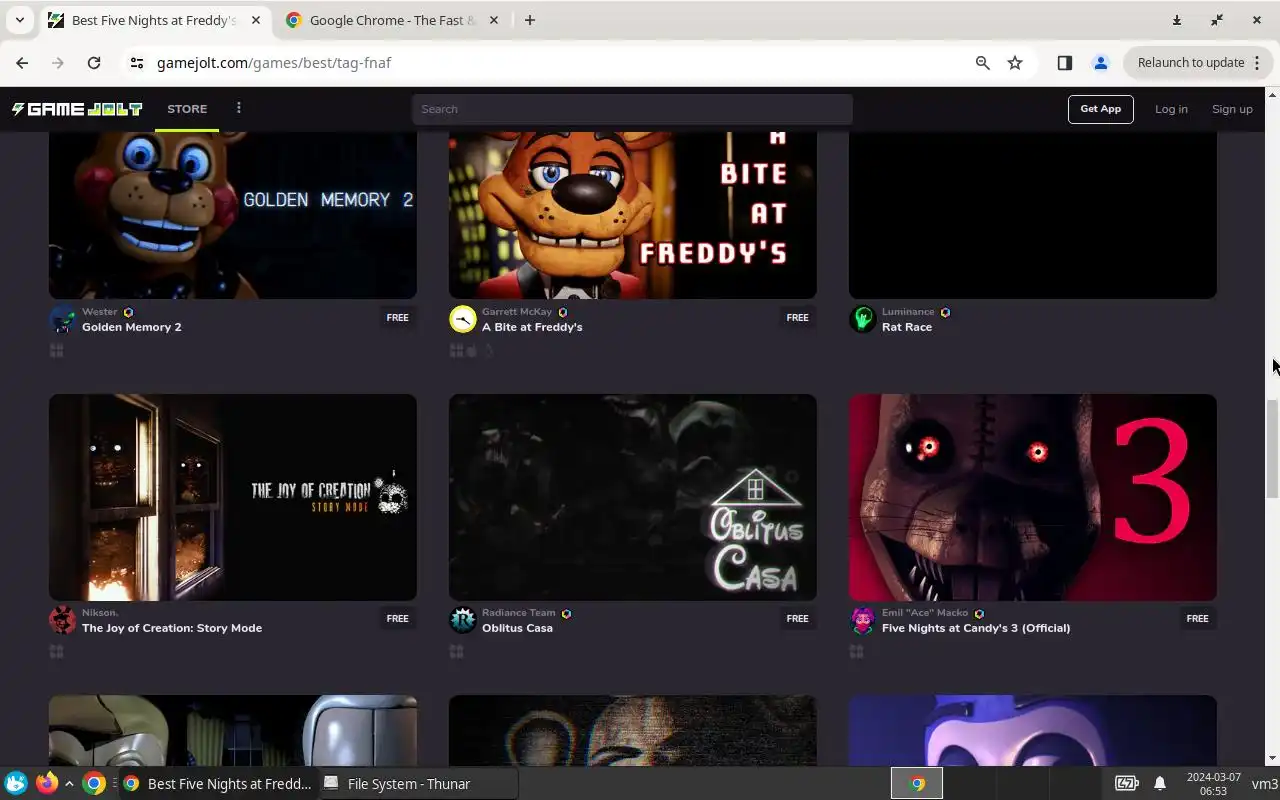Open the Chrome profile icon
The width and height of the screenshot is (1280, 800).
[x=1100, y=62]
